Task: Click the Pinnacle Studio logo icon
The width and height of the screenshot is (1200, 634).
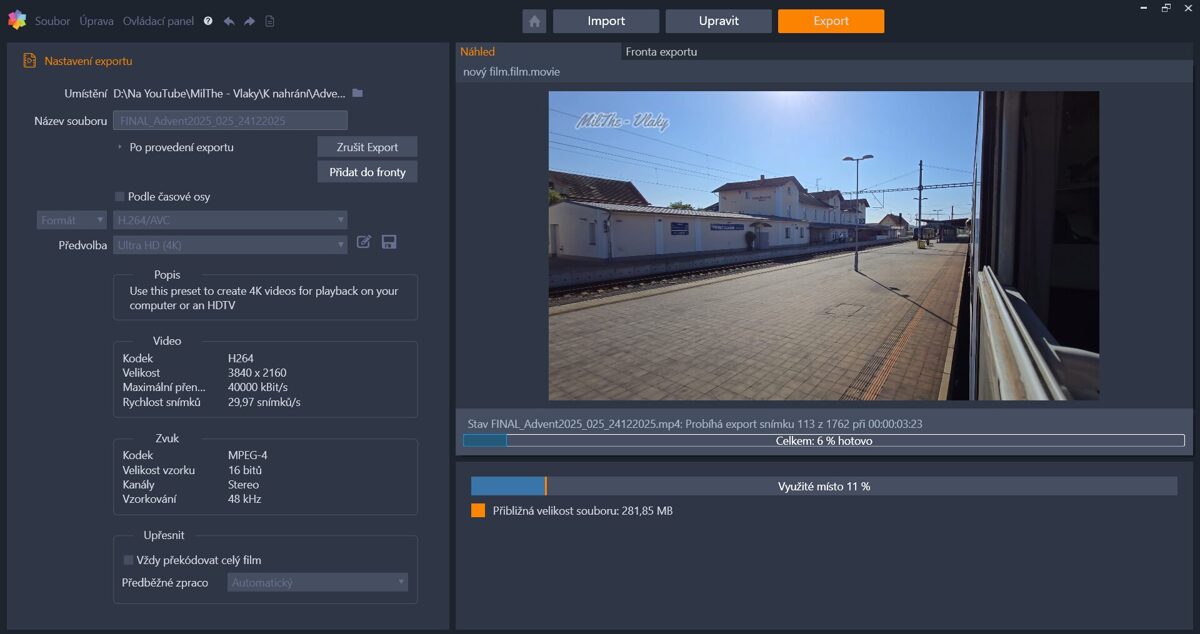Action: pyautogui.click(x=16, y=20)
